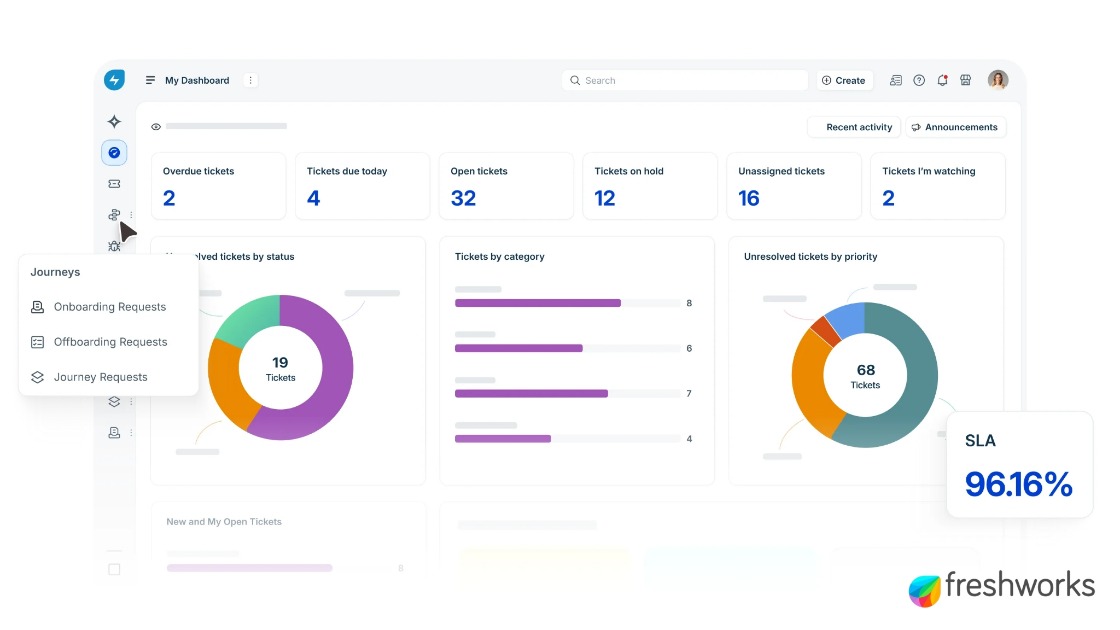Expand submenu dots beside person-badge sidebar icon
The width and height of the screenshot is (1120, 630).
pos(131,433)
